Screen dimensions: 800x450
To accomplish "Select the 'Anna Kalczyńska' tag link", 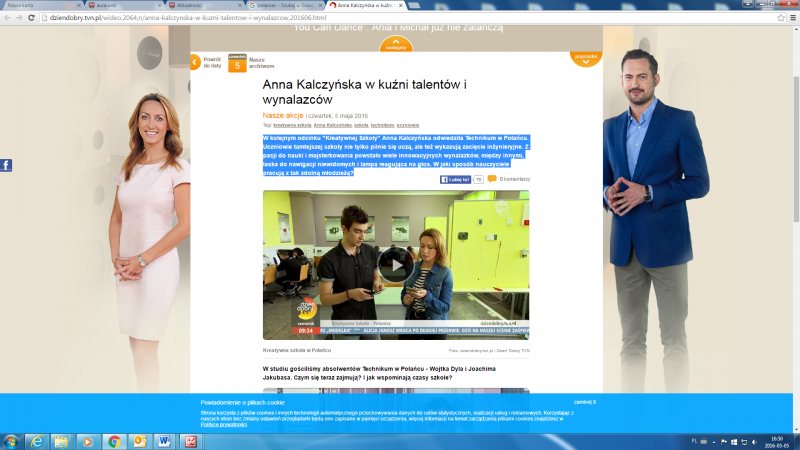I will (333, 125).
